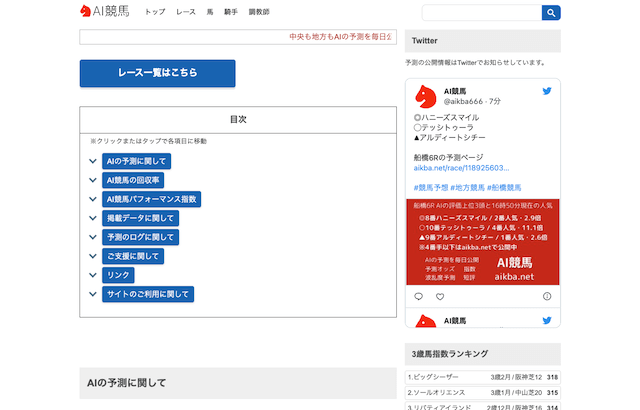This screenshot has width=640, height=410.
Task: Open tweet info circle icon
Action: point(547,296)
